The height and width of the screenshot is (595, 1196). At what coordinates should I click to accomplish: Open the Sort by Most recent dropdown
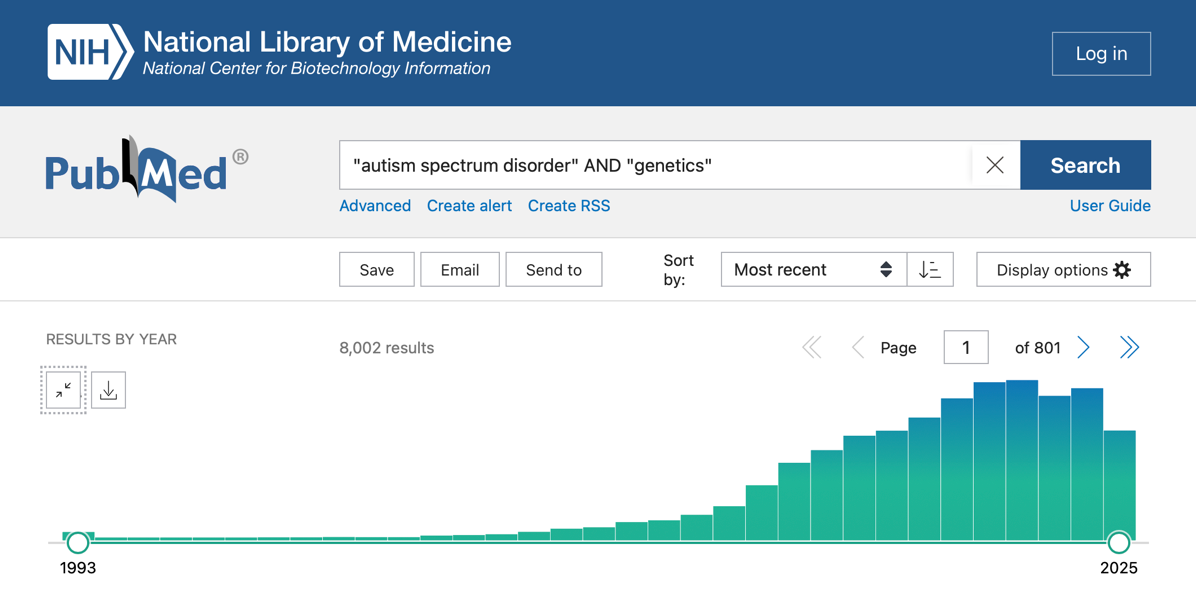tap(812, 270)
